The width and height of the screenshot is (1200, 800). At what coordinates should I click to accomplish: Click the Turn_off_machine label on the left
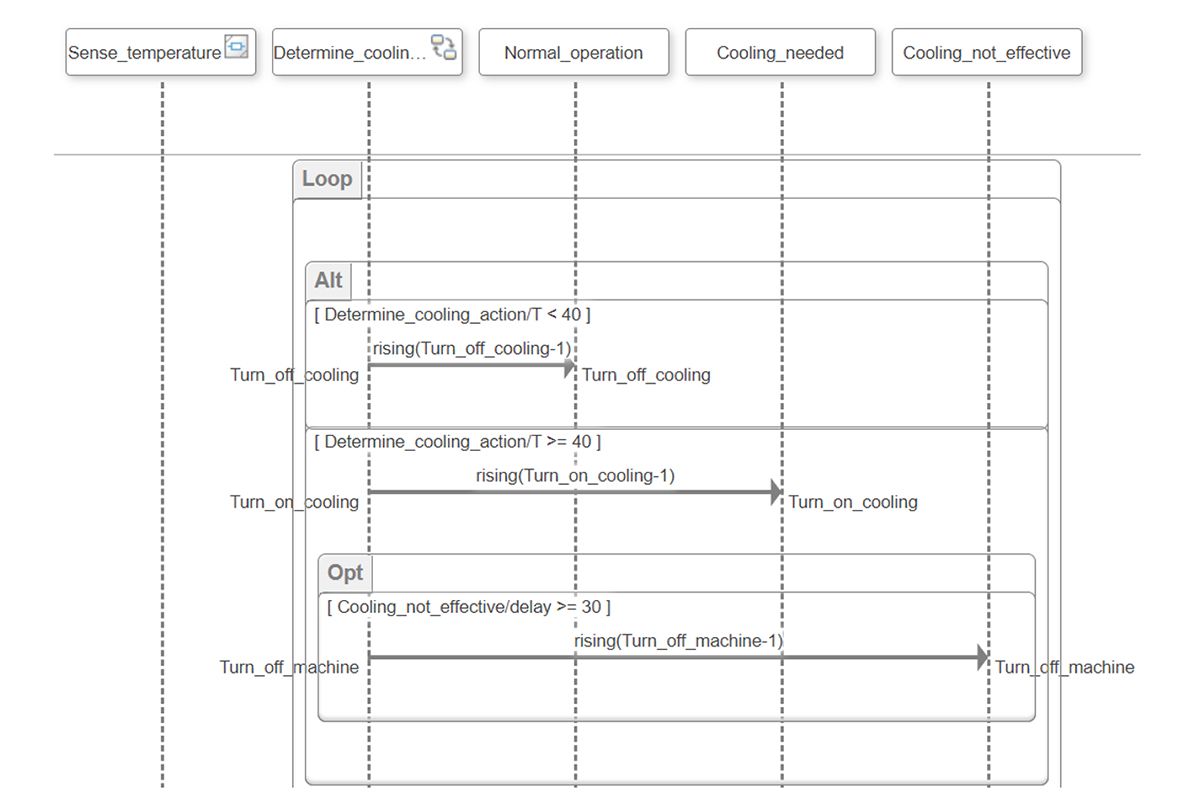pyautogui.click(x=291, y=667)
